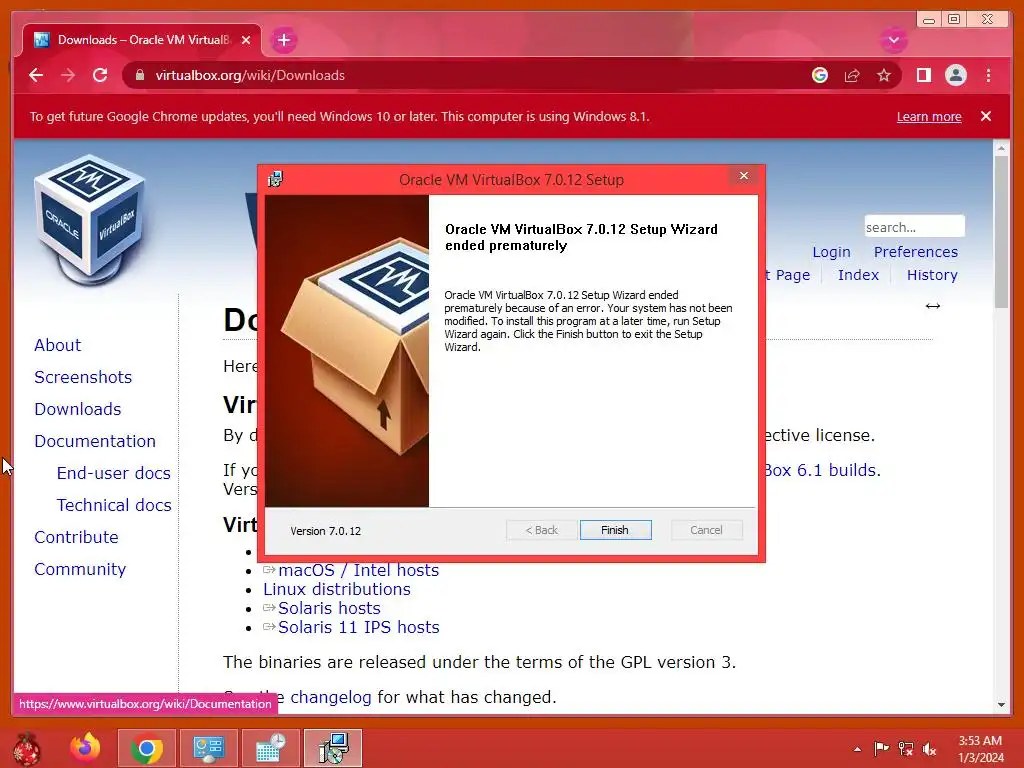Open Chrome's three-dot menu
The image size is (1024, 768).
coord(988,75)
